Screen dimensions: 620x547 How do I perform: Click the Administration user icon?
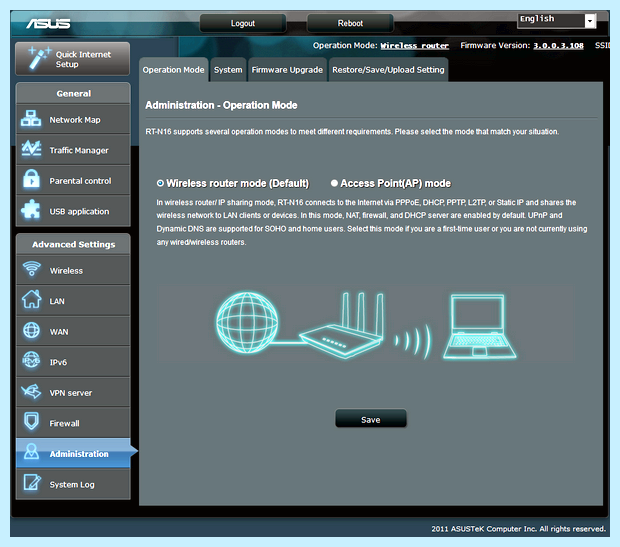(31, 451)
